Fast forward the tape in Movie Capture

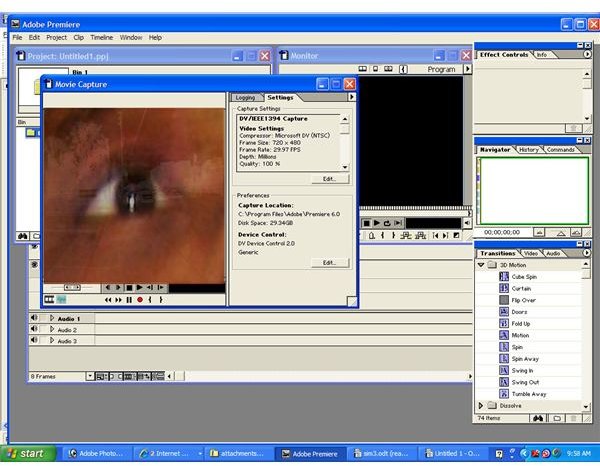click(119, 300)
